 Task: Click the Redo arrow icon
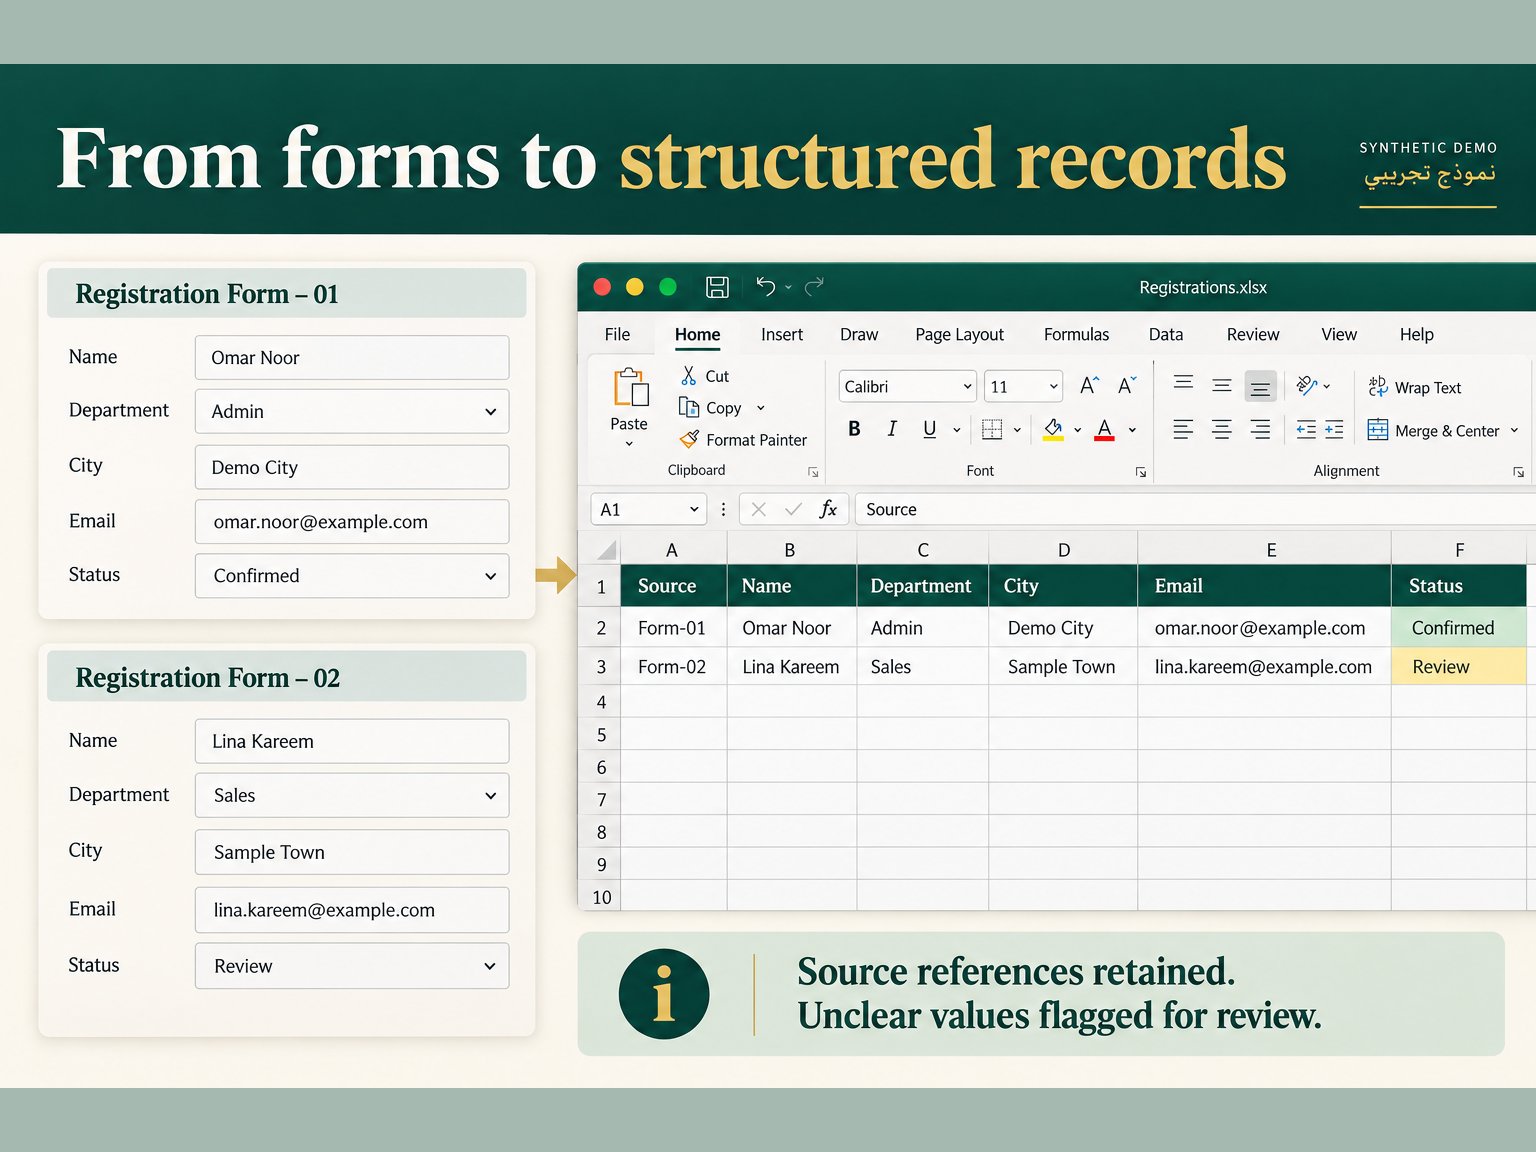(x=815, y=287)
